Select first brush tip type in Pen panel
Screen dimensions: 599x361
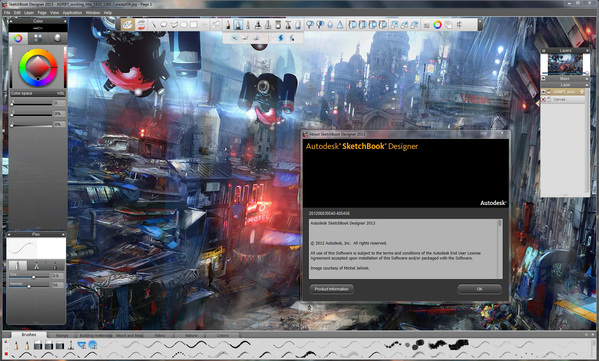pos(17,265)
